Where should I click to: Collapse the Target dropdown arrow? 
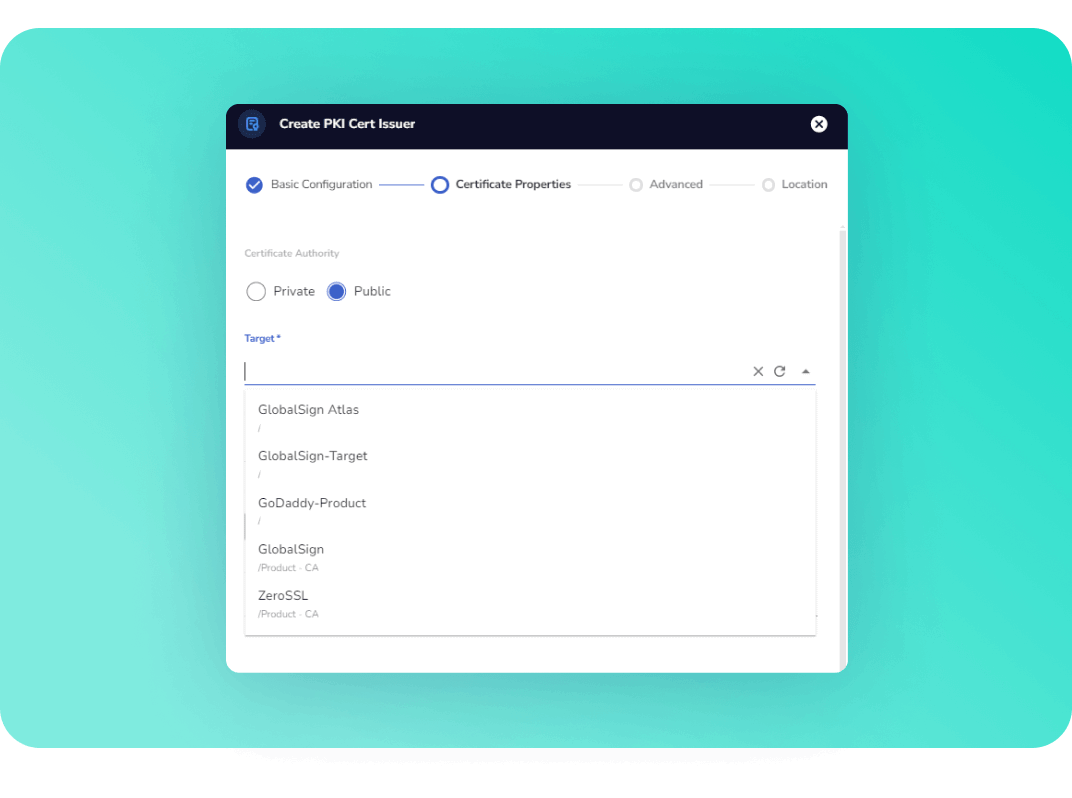tap(806, 372)
